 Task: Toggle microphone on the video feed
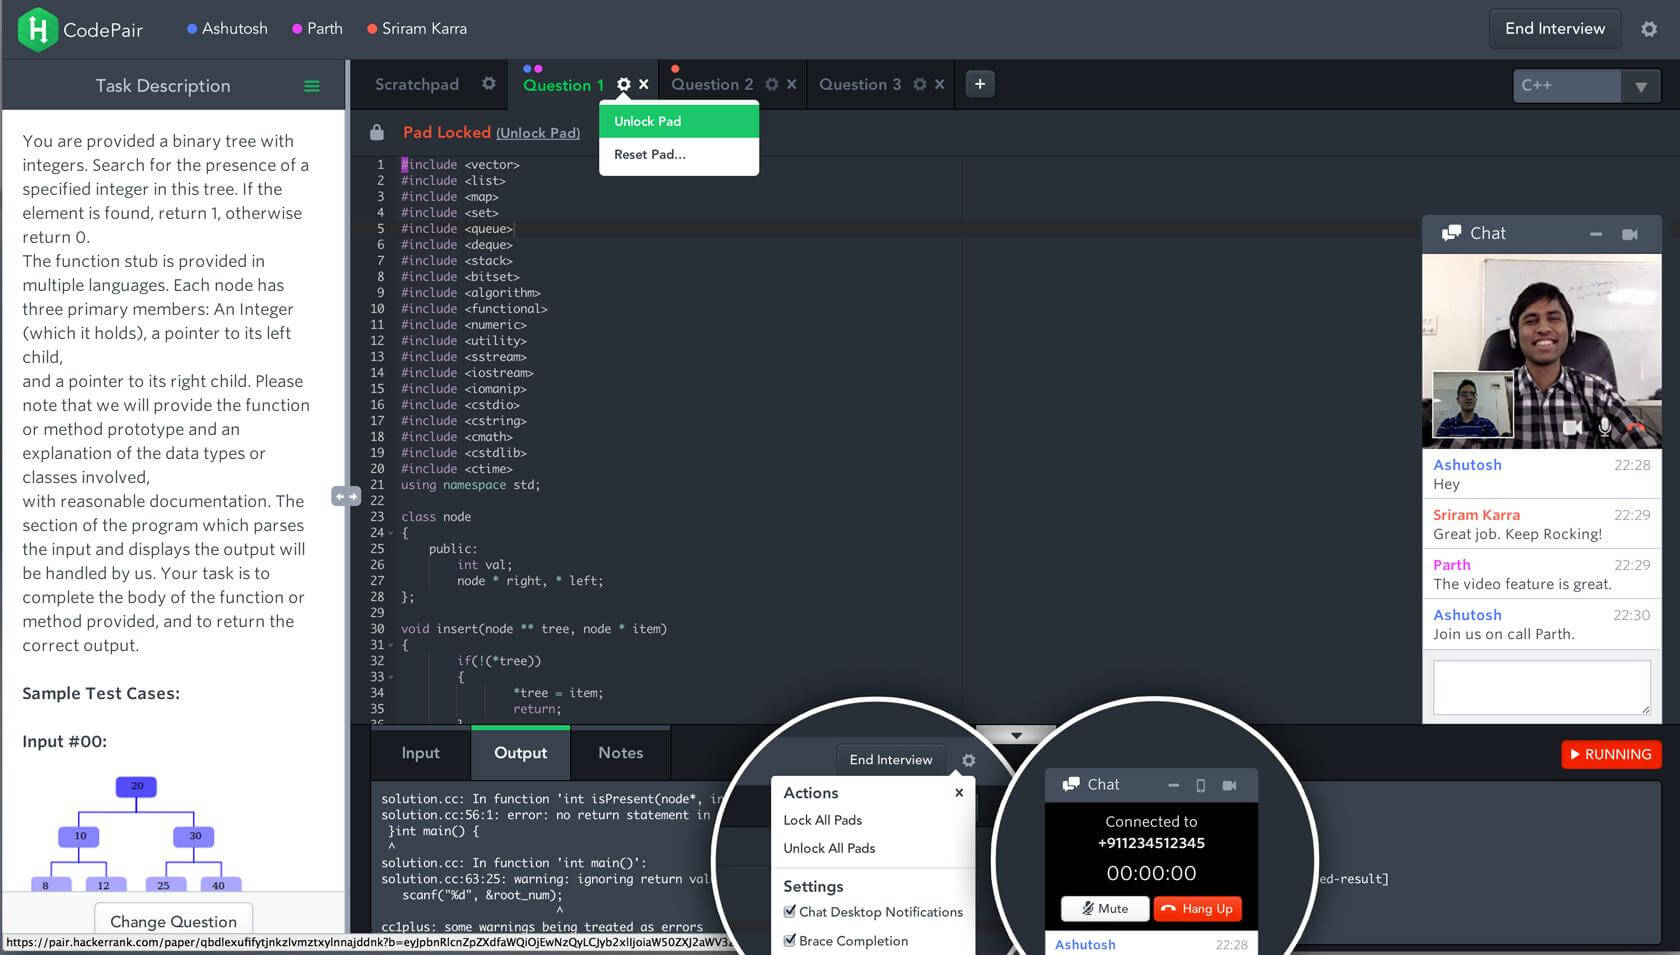1605,427
